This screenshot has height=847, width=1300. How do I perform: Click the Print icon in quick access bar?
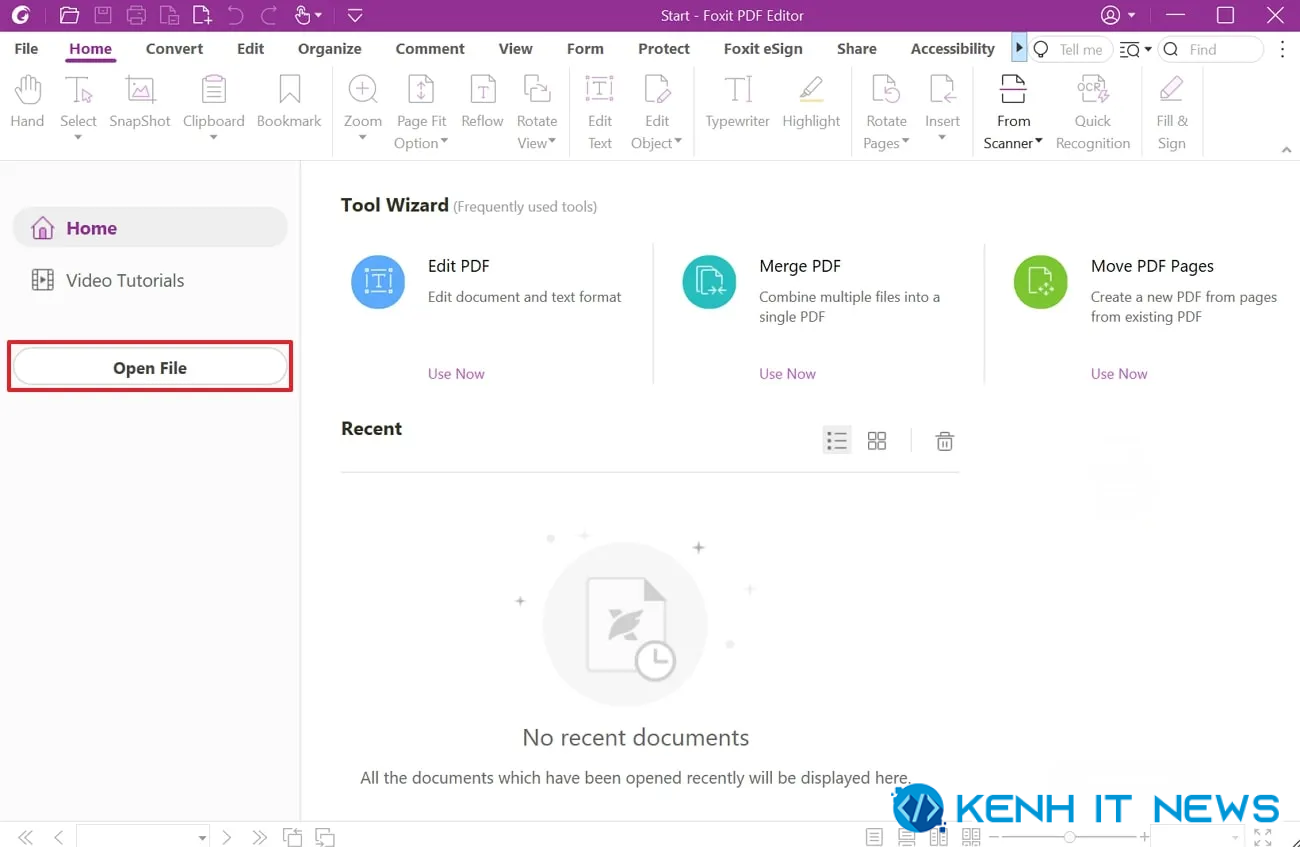[136, 15]
